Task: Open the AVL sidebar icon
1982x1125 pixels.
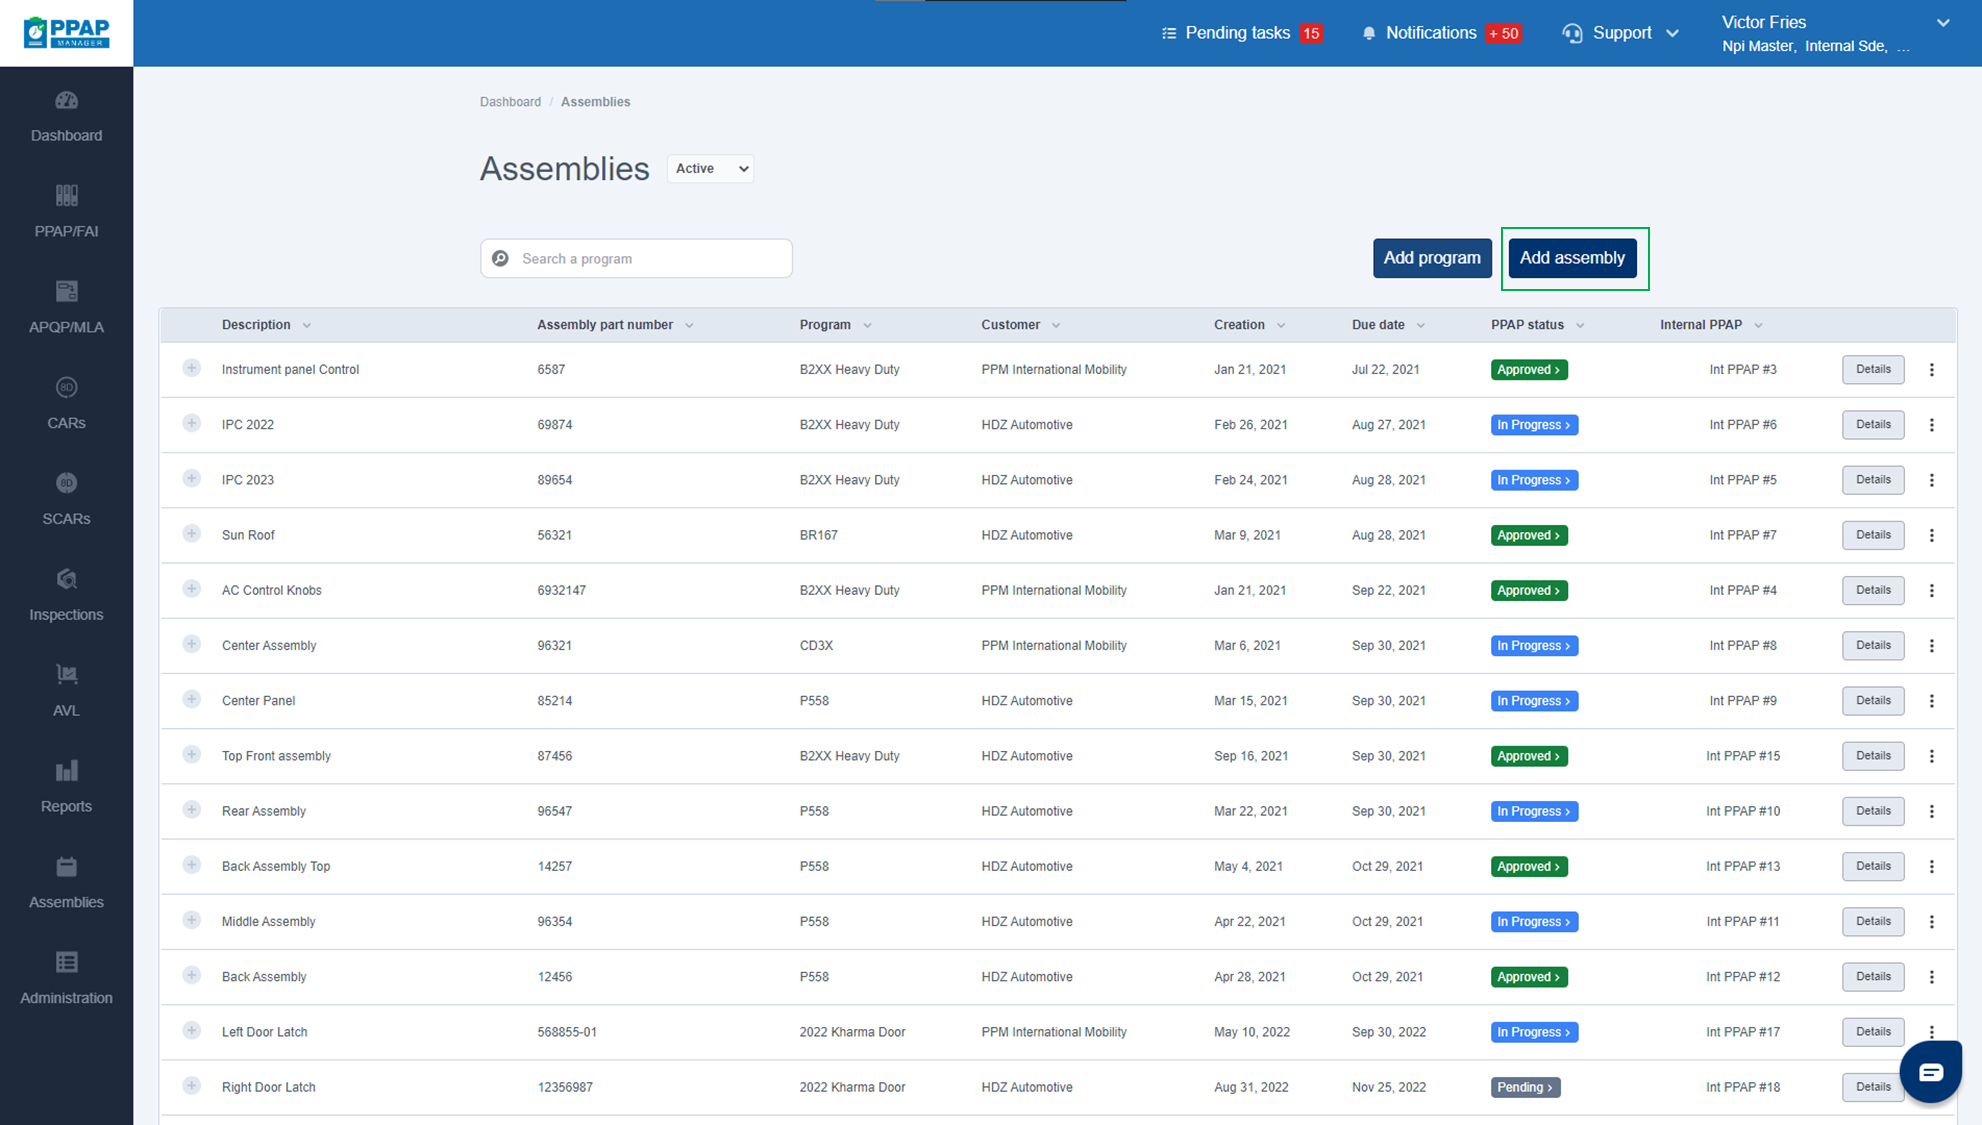Action: (66, 675)
